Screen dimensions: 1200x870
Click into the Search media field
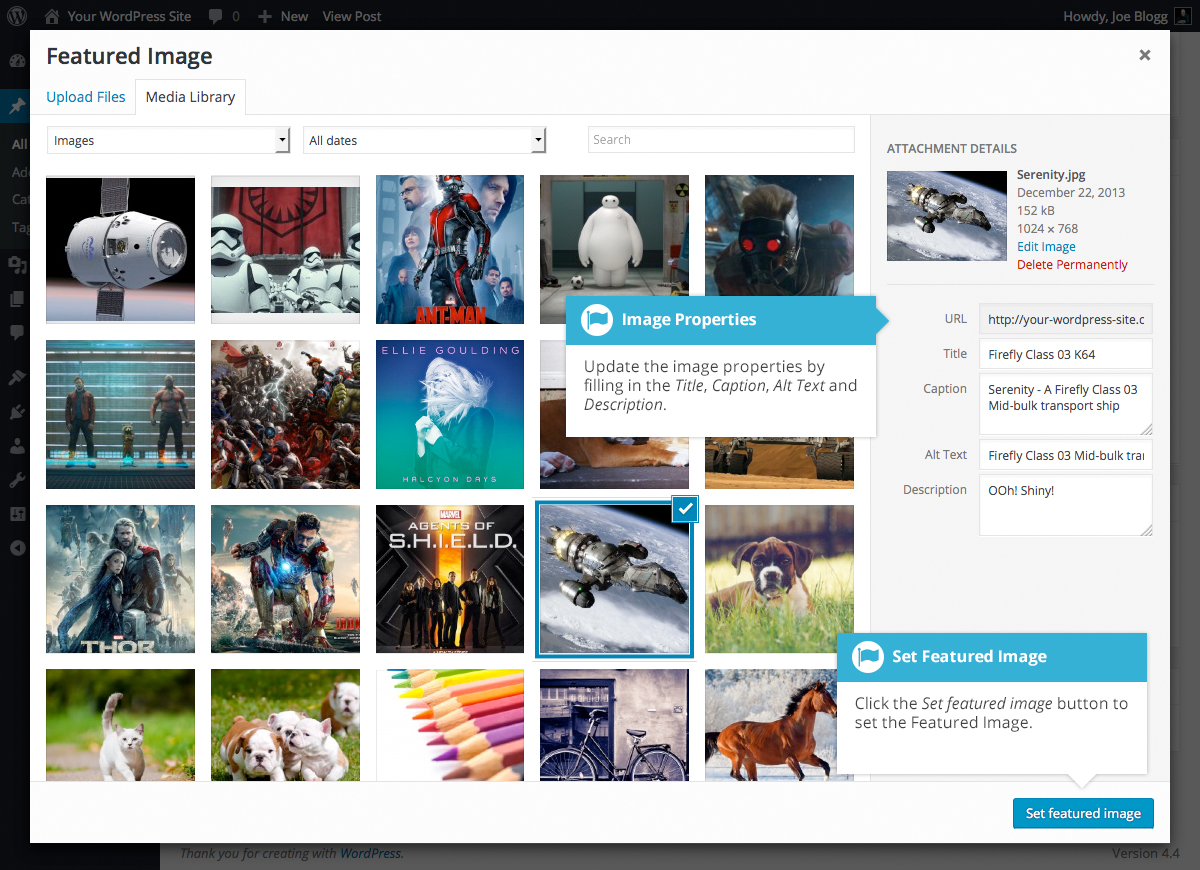coord(721,140)
